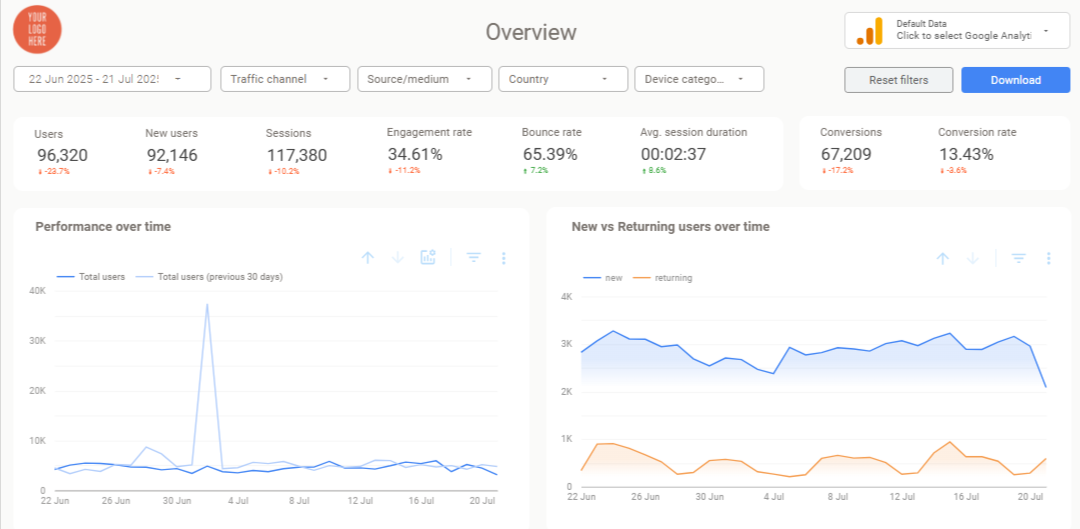Screen dimensions: 1080x529
Task: Click the -17.2% change under Conversions
Action: pos(838,170)
